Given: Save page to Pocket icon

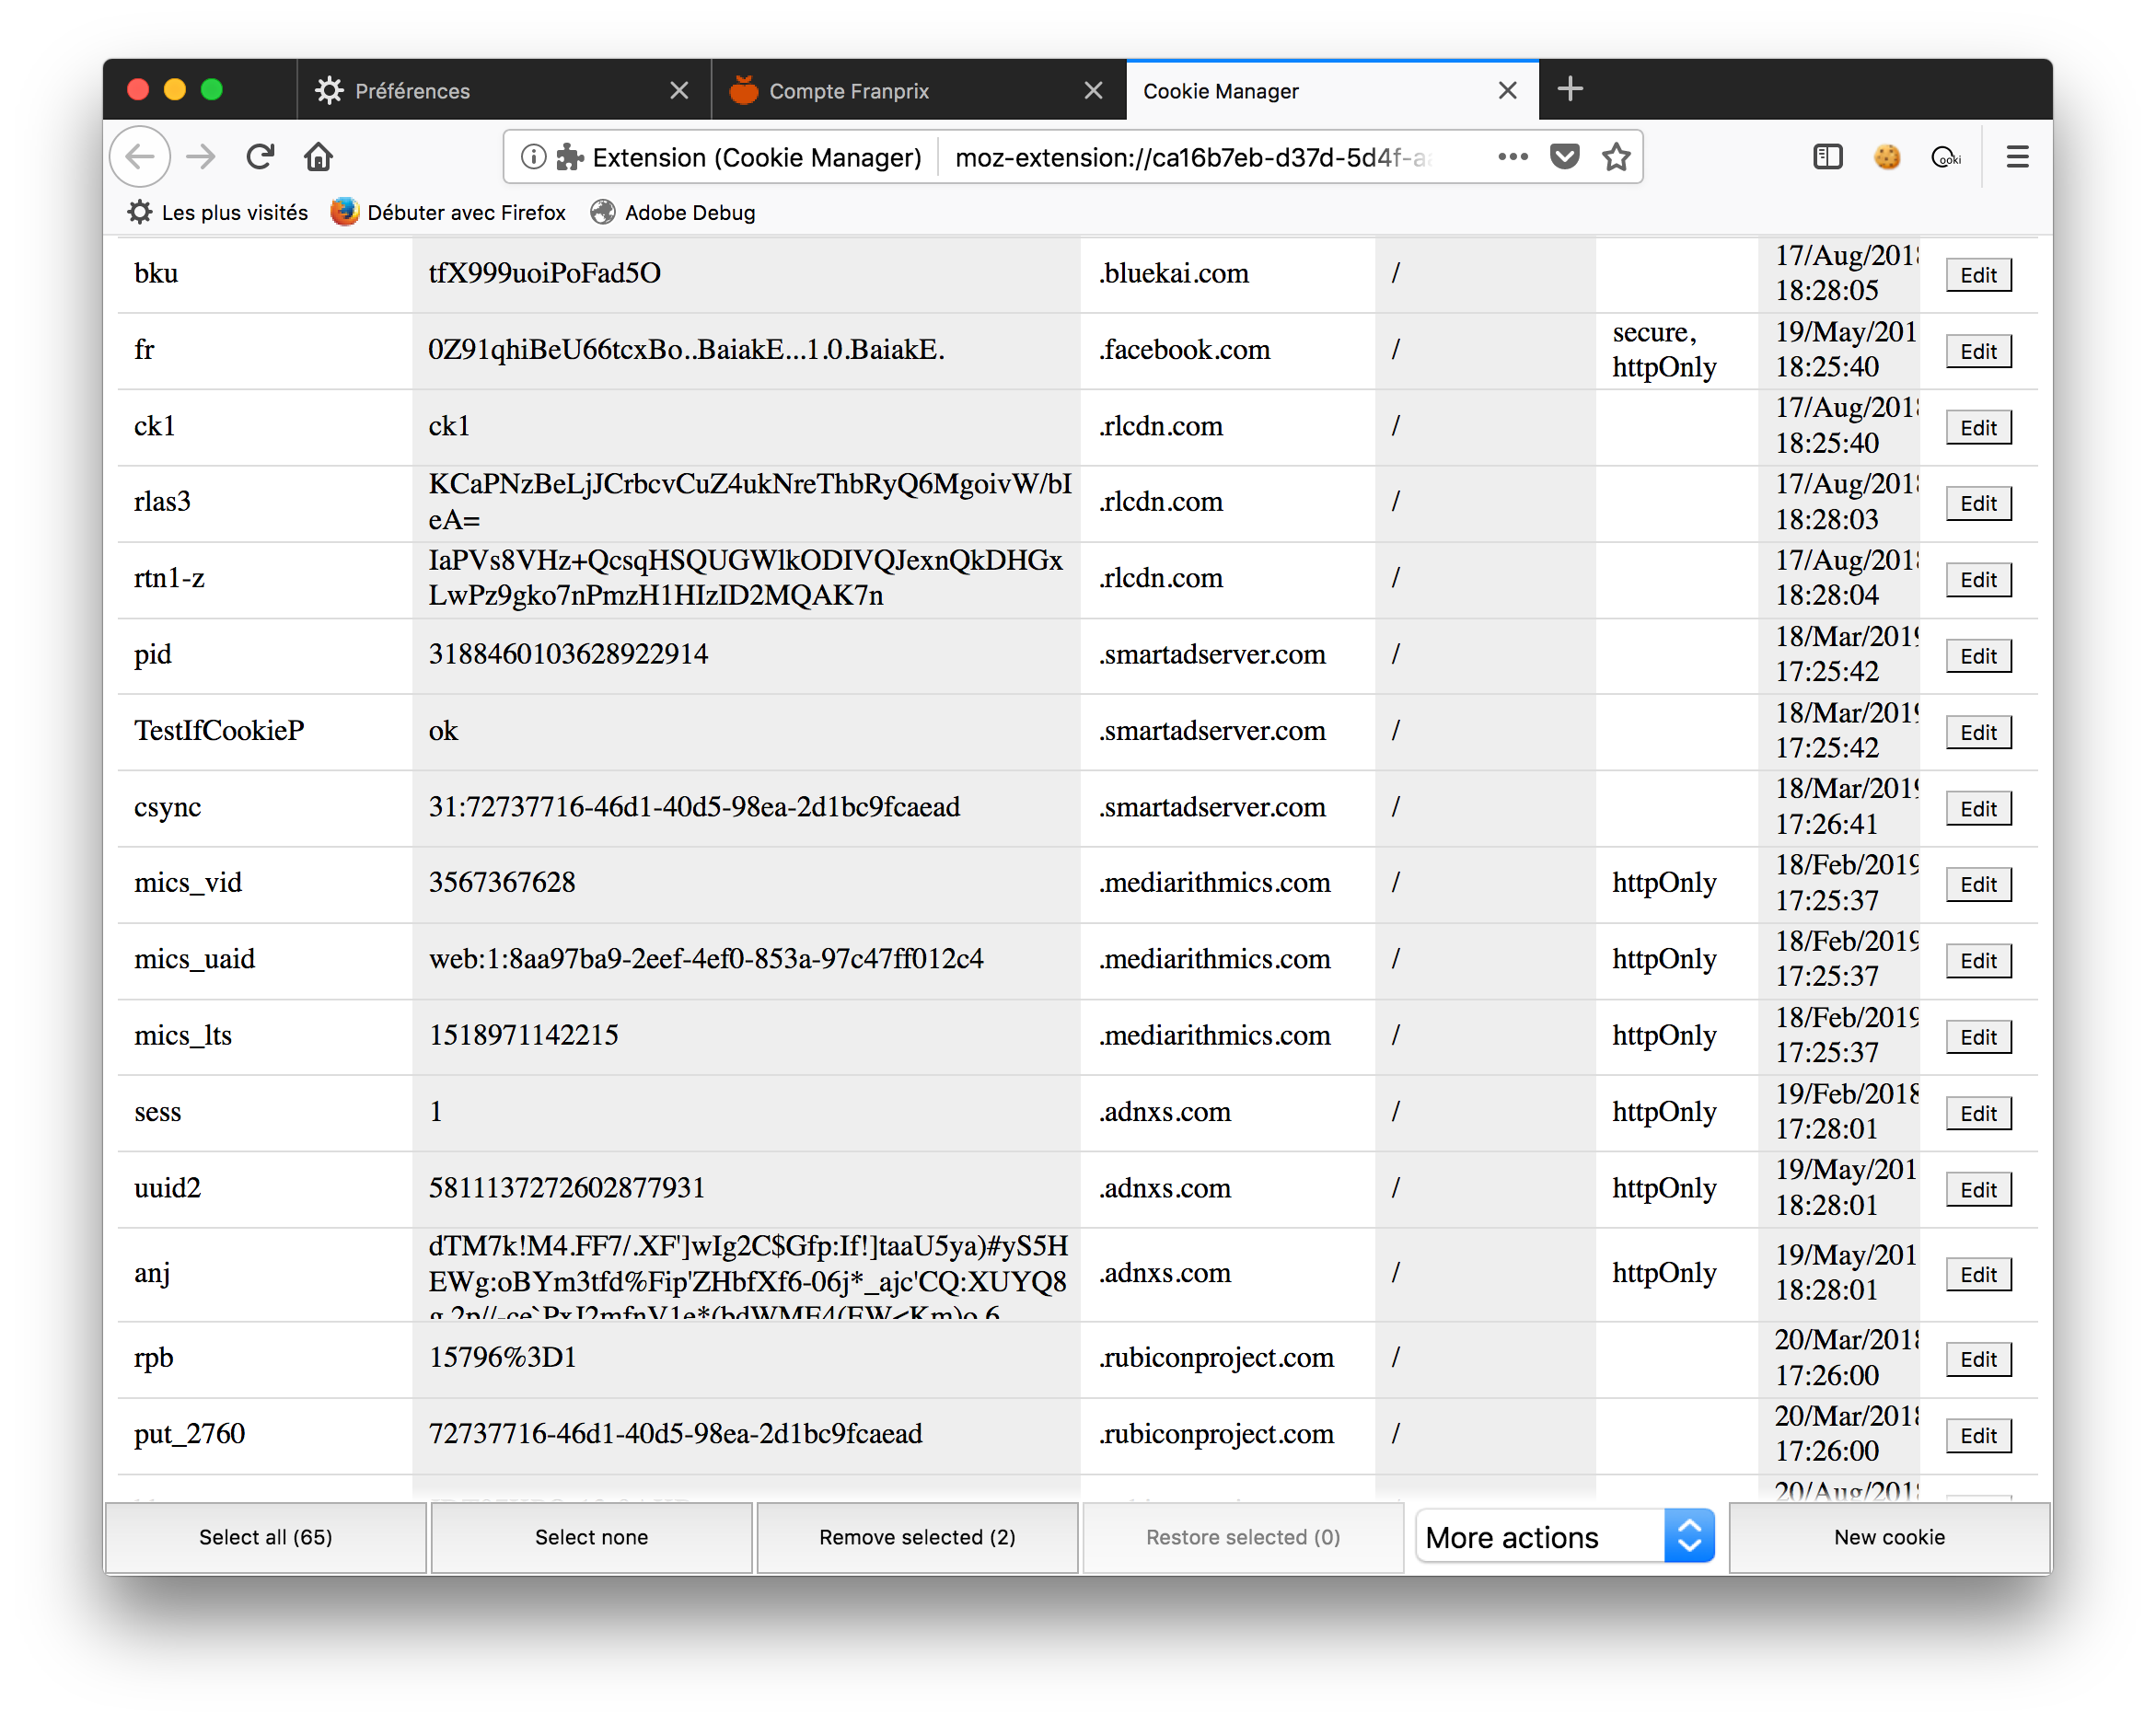Looking at the screenshot, I should 1565,157.
